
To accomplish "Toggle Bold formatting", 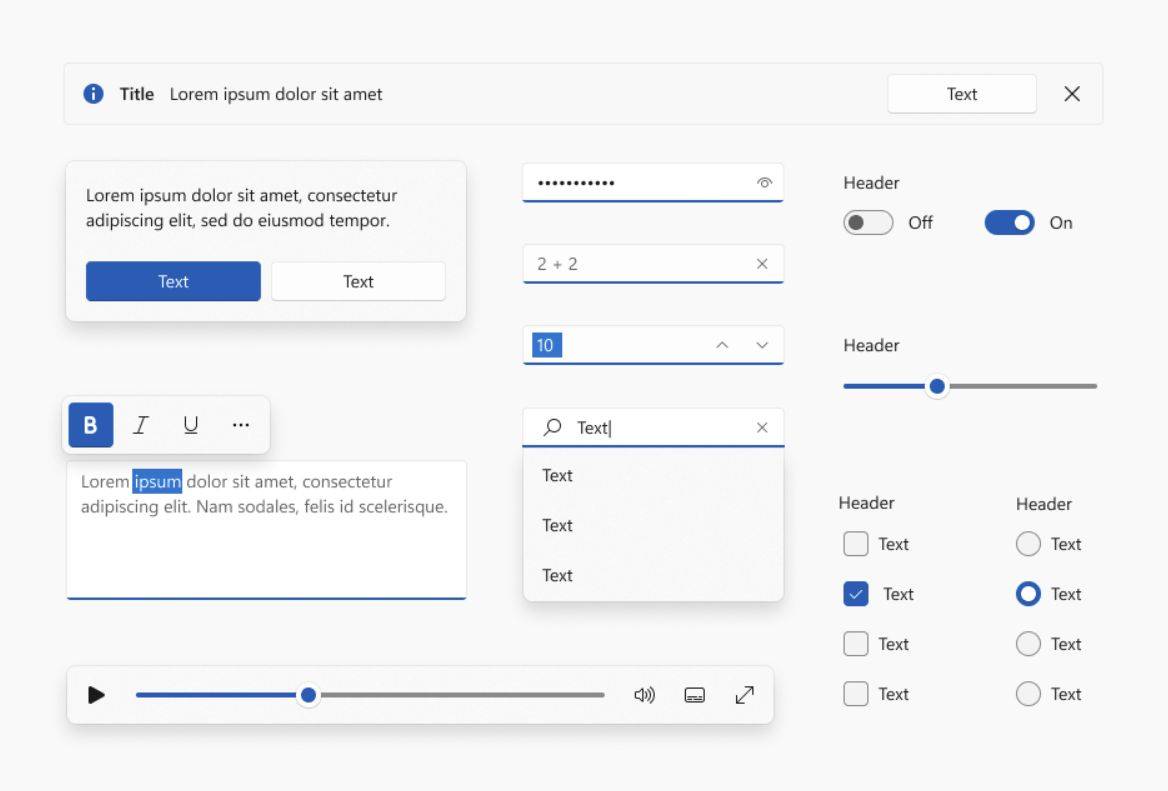I will pyautogui.click(x=91, y=425).
